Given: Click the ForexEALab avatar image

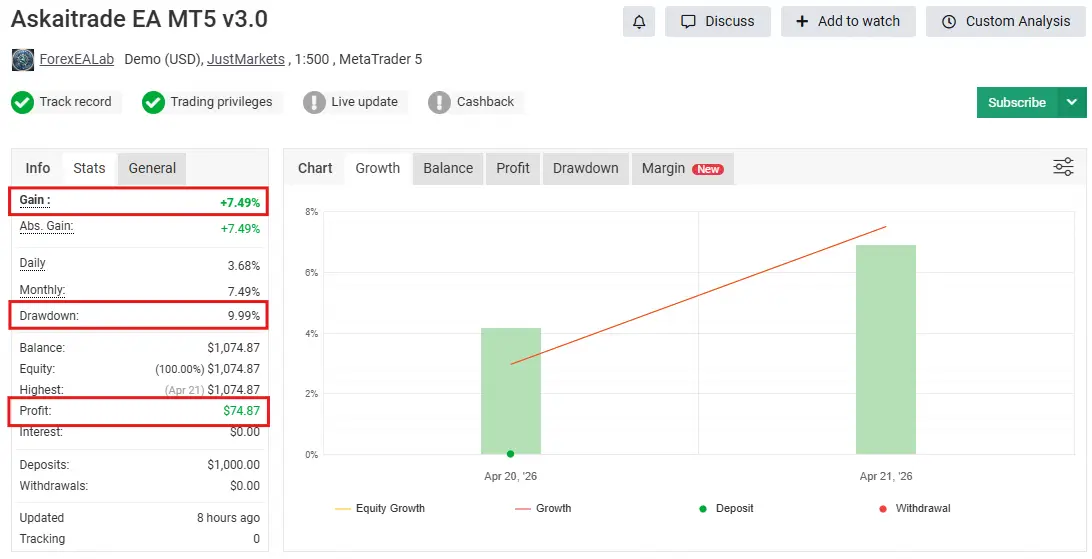Looking at the screenshot, I should tap(23, 60).
